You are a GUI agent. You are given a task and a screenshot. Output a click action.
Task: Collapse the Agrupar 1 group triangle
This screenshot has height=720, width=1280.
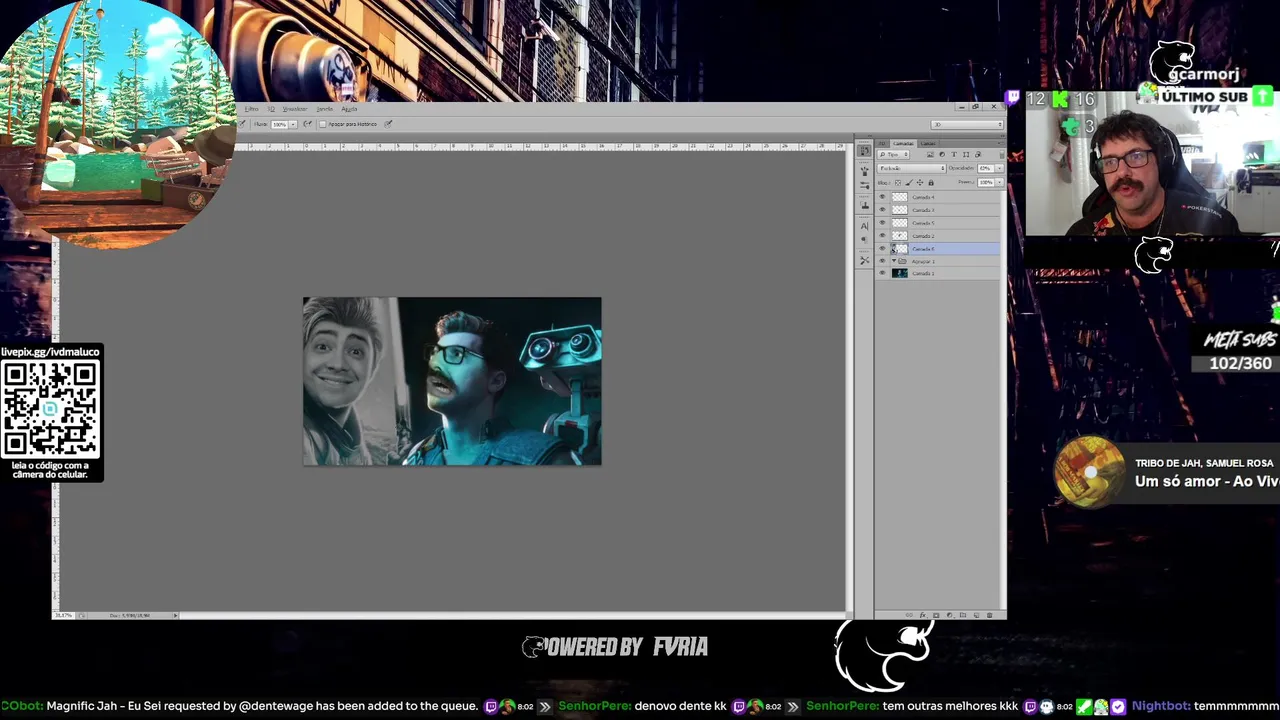point(894,261)
